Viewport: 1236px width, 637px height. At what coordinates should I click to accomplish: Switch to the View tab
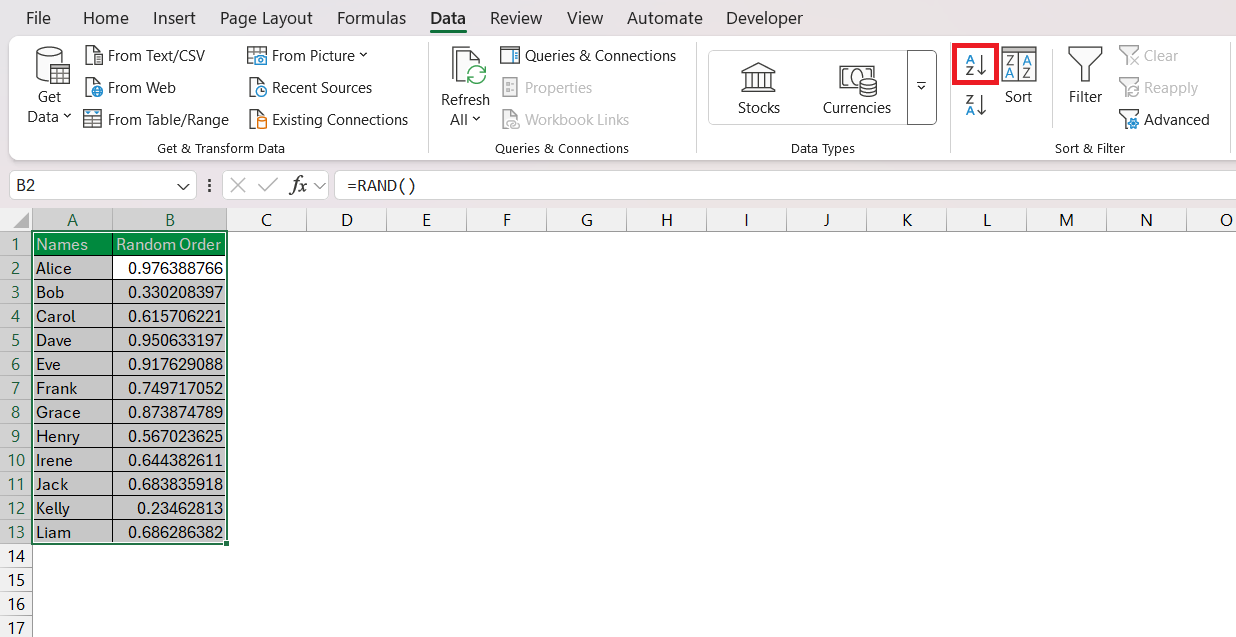point(585,18)
